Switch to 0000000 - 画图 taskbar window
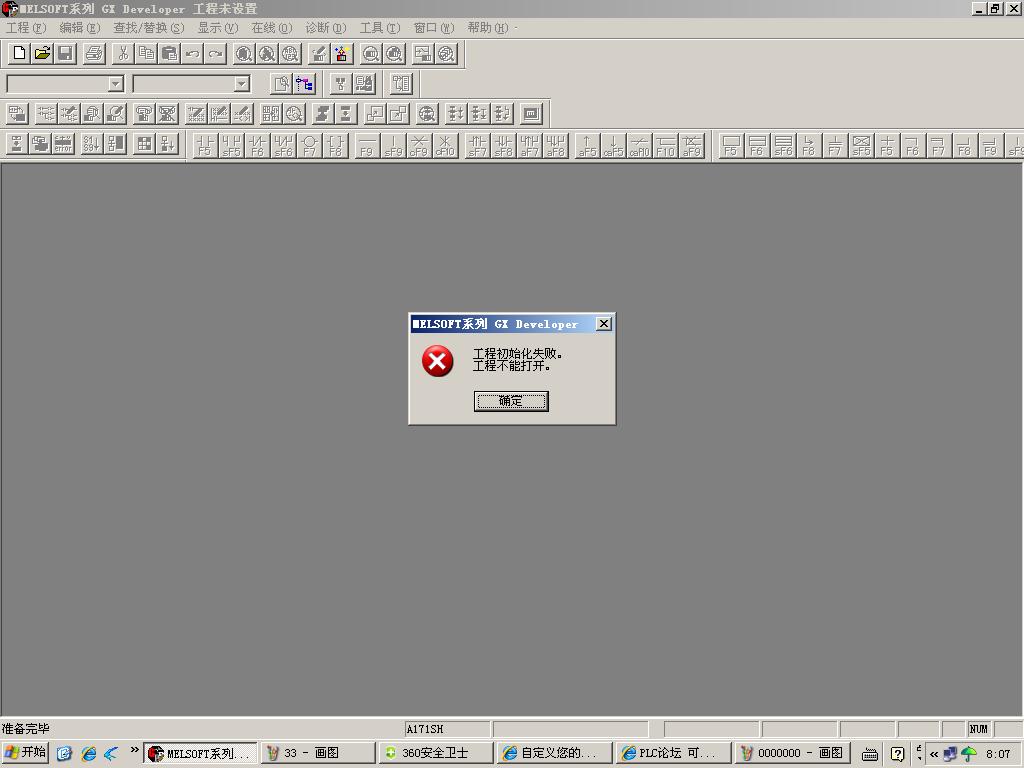 pyautogui.click(x=792, y=753)
